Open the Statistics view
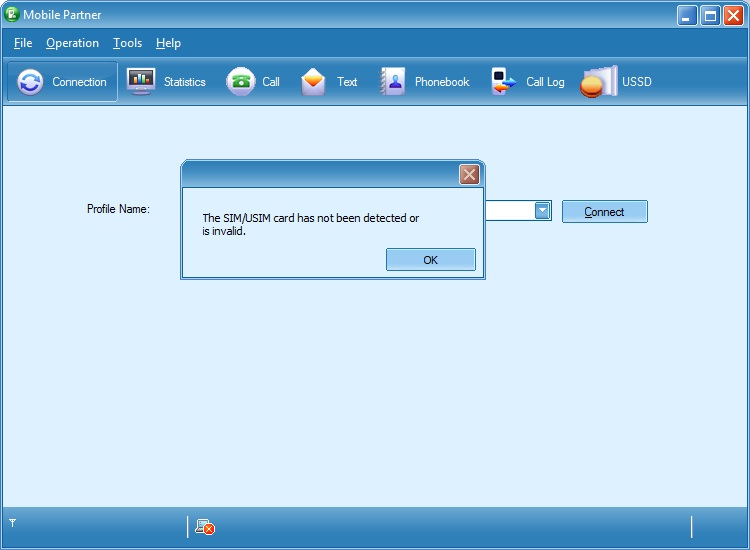The height and width of the screenshot is (550, 750). coord(141,82)
